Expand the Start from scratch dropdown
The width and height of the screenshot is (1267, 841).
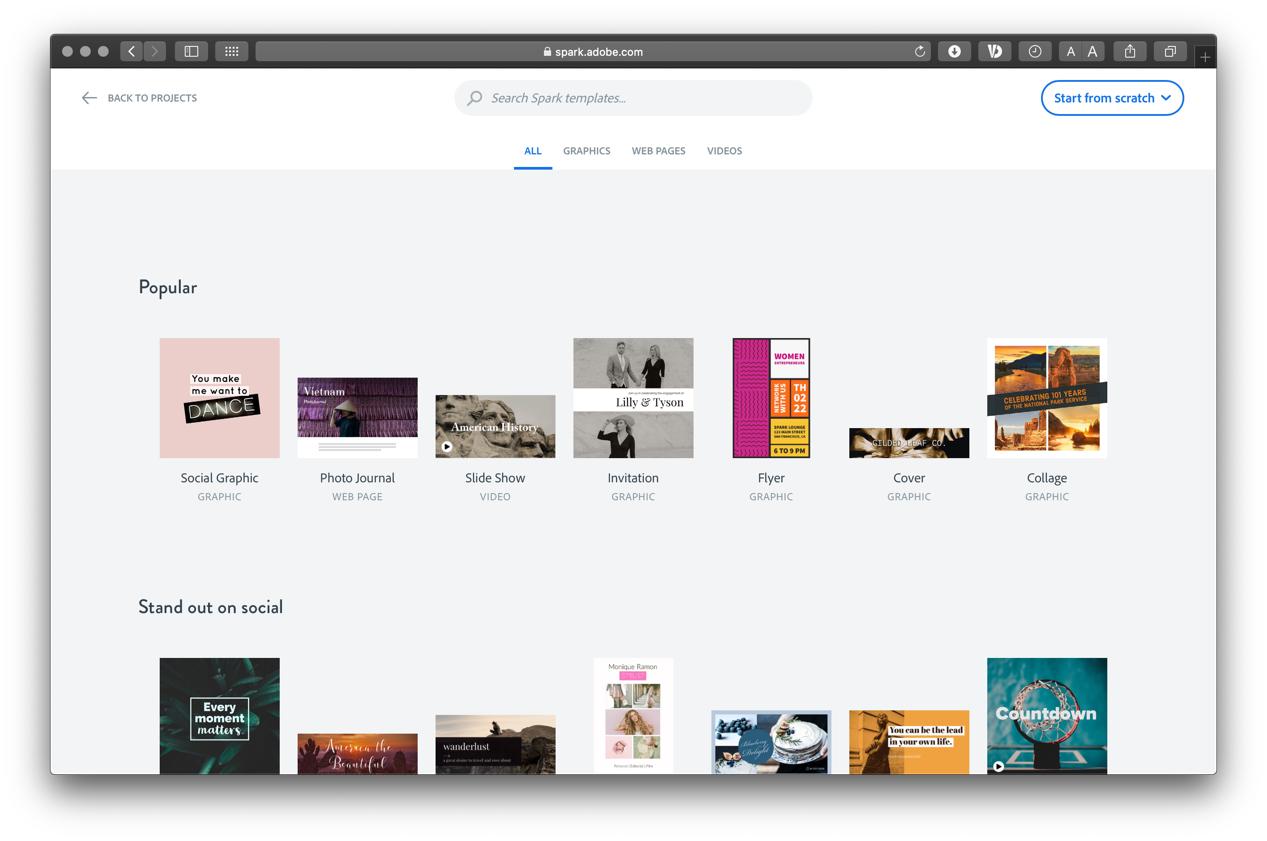point(1166,98)
